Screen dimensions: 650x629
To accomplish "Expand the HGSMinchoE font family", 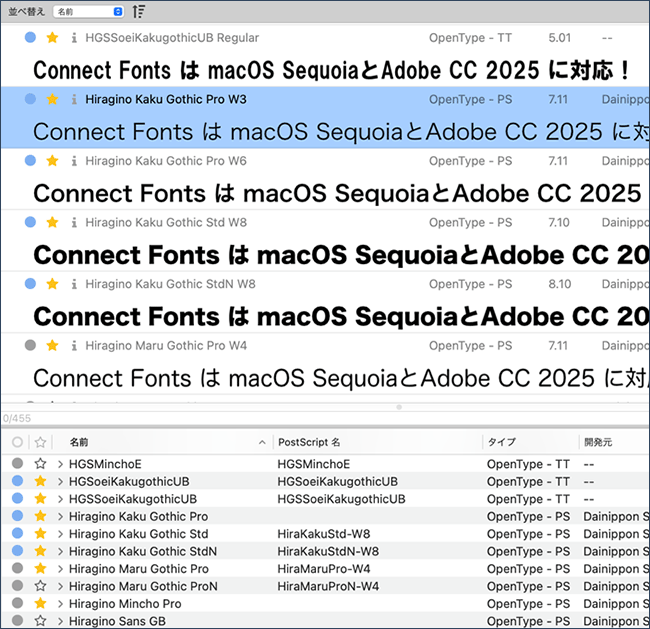I will (60, 464).
